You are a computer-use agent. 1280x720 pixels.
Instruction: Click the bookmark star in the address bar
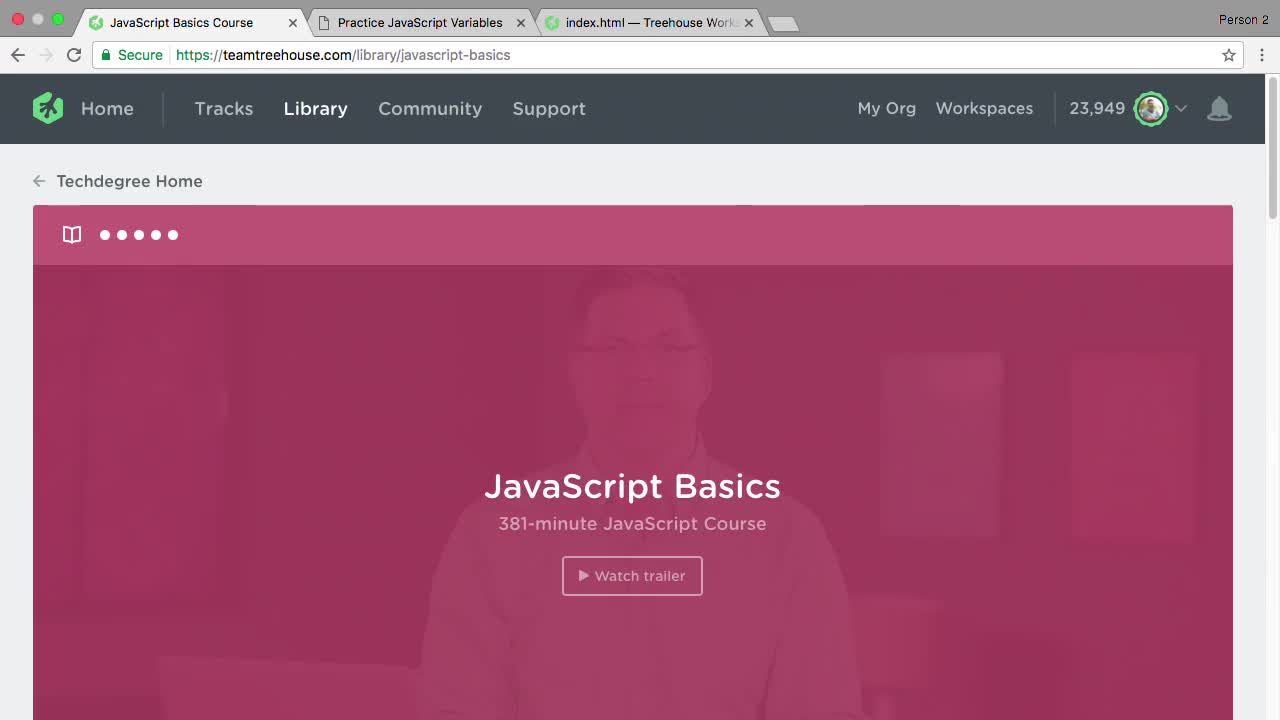[1229, 55]
